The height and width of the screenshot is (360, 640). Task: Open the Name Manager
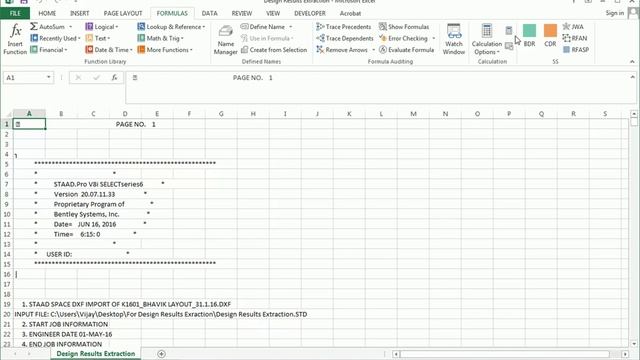(225, 40)
